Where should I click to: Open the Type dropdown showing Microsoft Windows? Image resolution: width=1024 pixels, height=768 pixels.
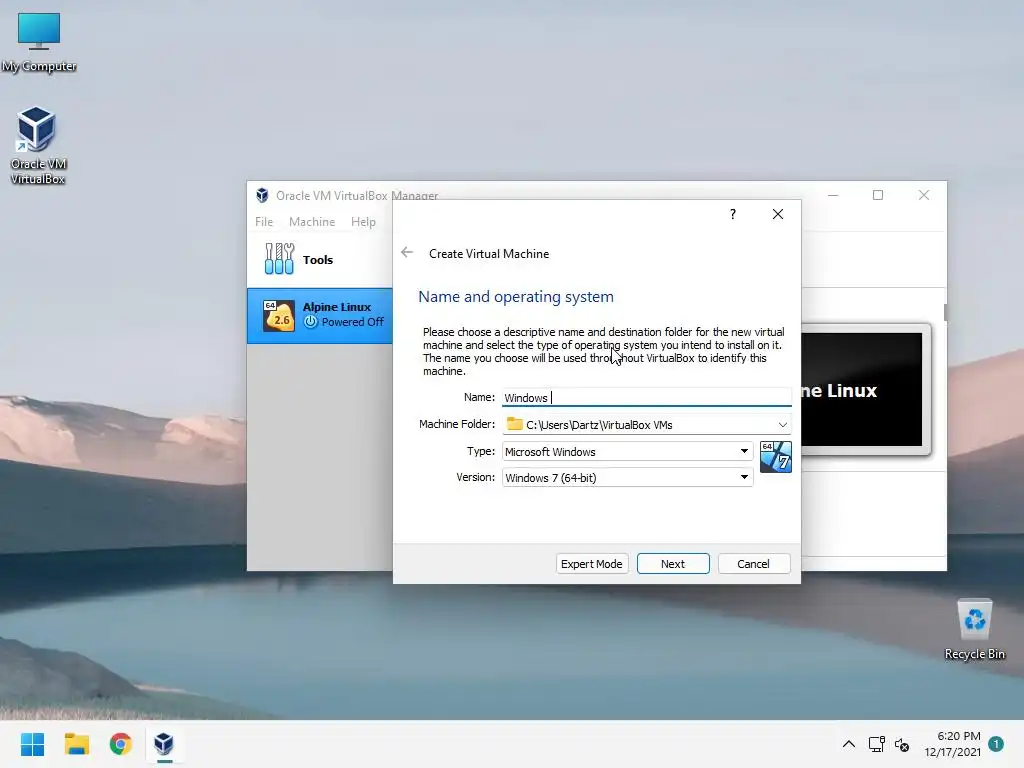(627, 451)
